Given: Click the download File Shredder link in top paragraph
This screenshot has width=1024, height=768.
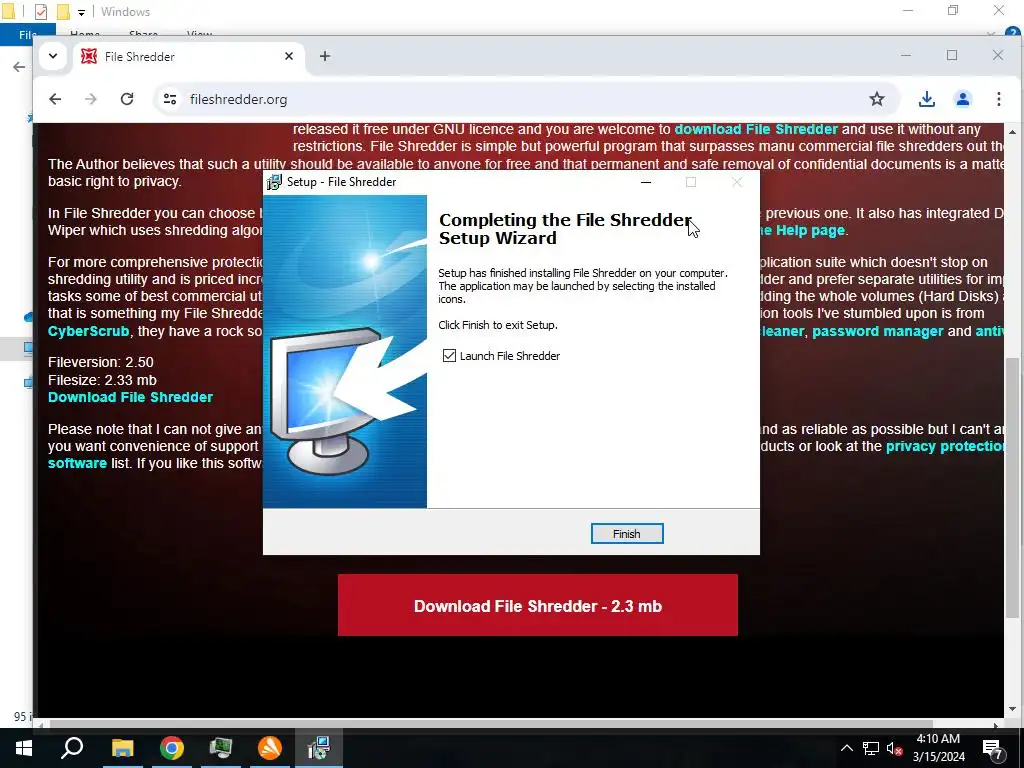Looking at the screenshot, I should click(x=756, y=129).
